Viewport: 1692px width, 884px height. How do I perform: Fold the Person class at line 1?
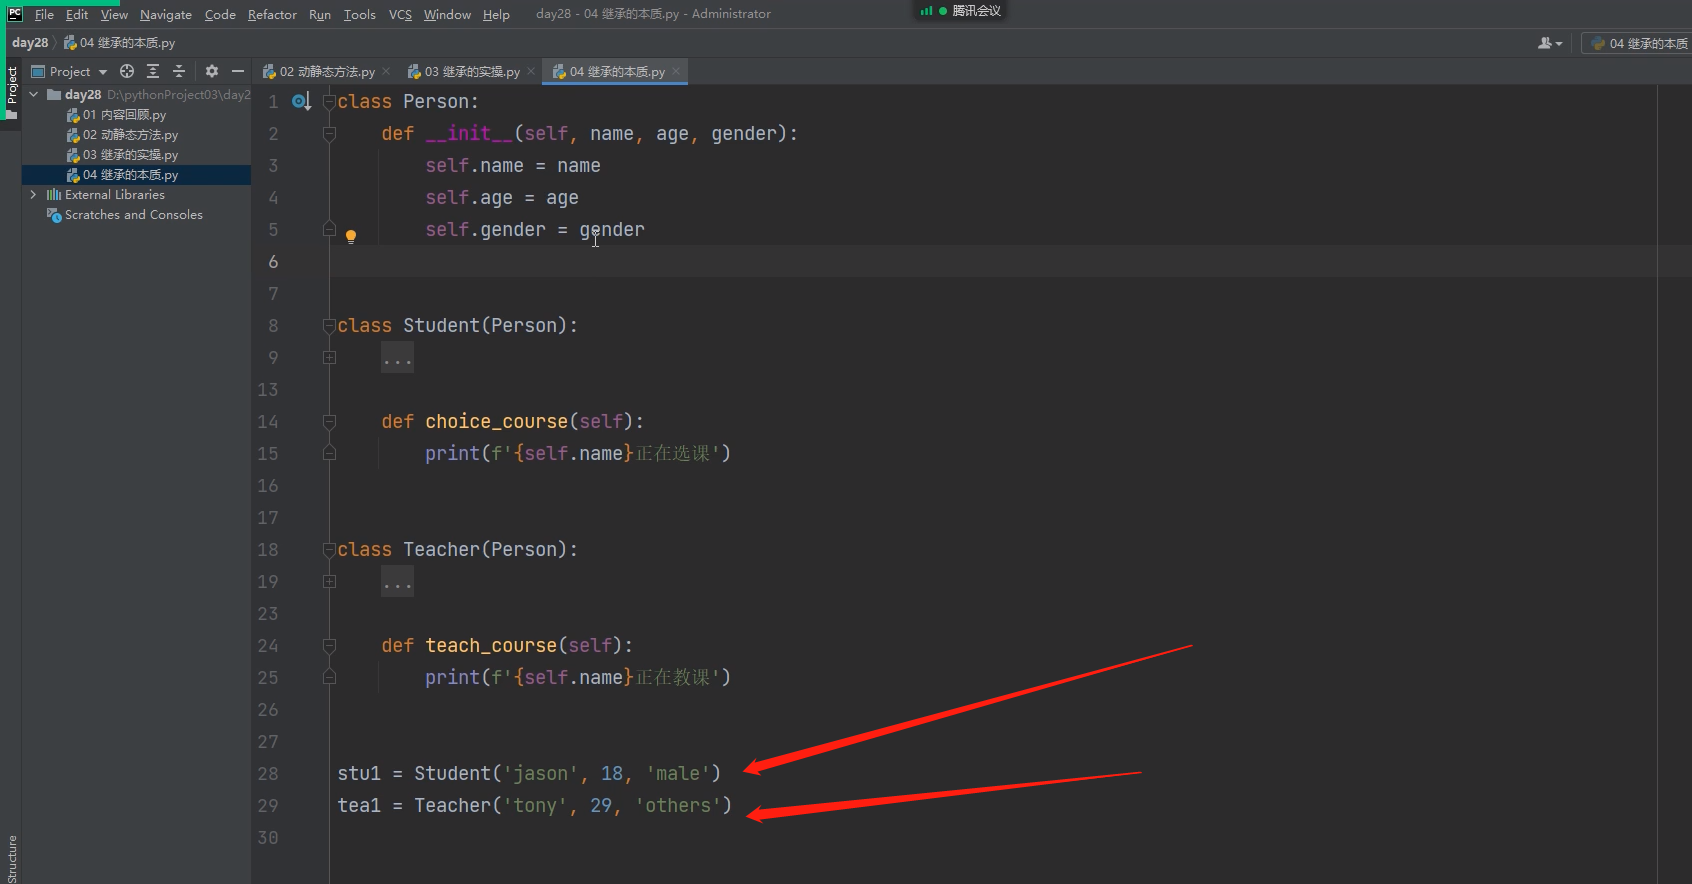pos(329,101)
